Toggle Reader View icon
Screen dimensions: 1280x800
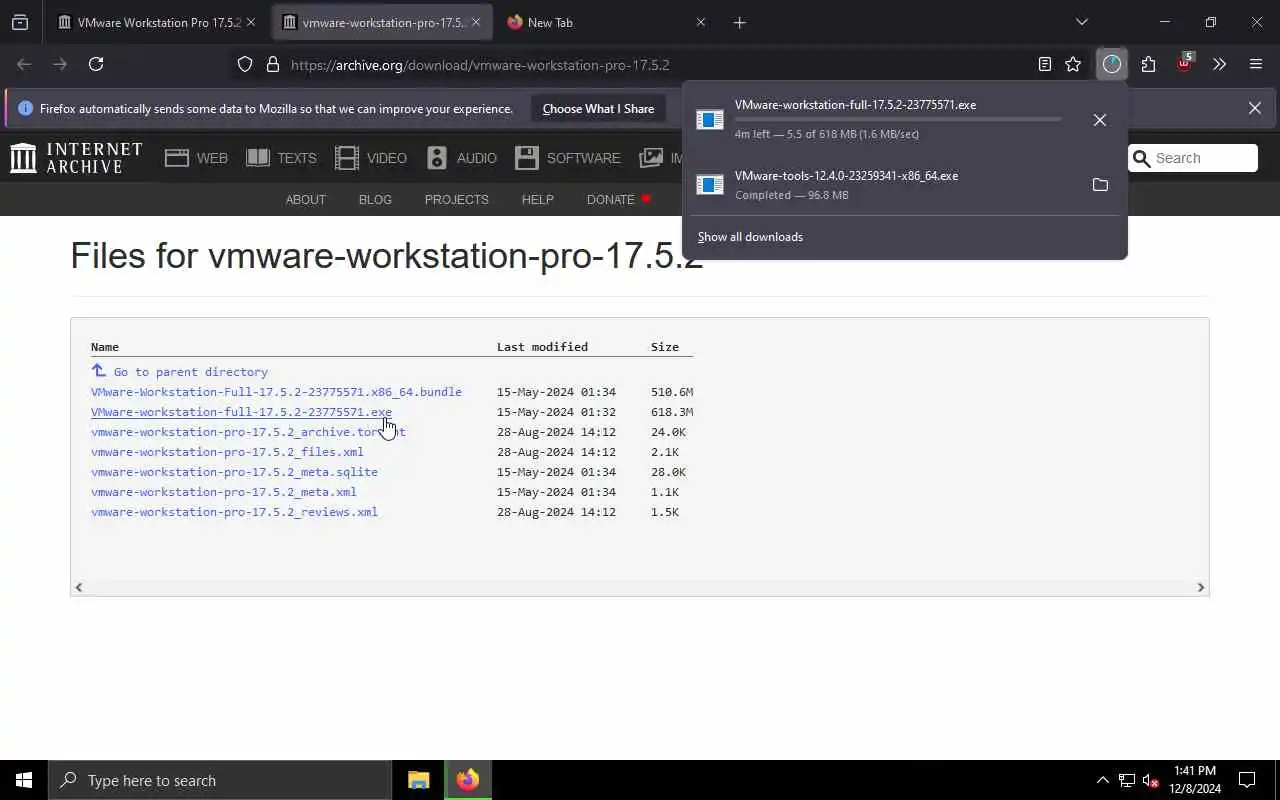pos(1045,64)
